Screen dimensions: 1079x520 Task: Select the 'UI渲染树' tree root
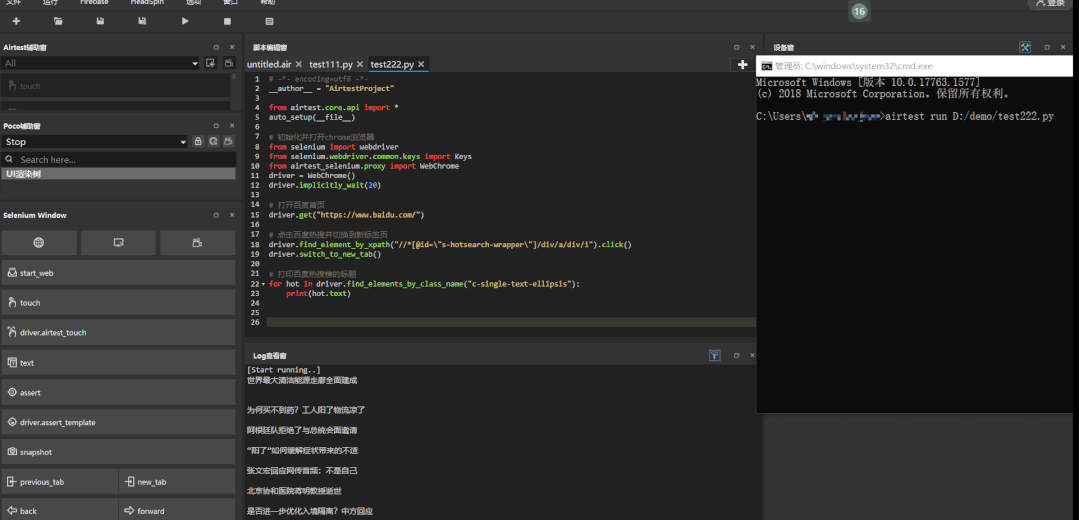point(118,174)
